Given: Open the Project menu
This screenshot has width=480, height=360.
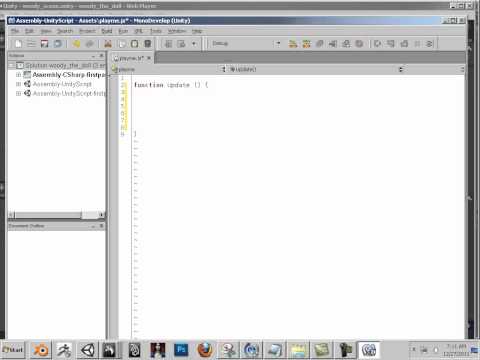Looking at the screenshot, I should click(x=87, y=31).
